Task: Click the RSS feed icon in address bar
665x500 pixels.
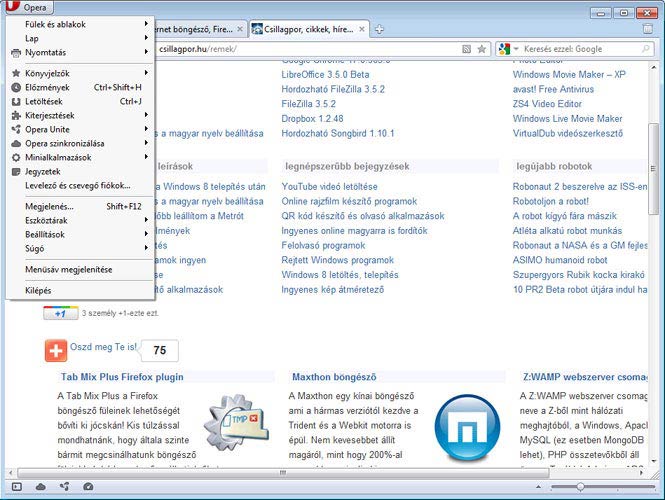Action: (x=467, y=49)
